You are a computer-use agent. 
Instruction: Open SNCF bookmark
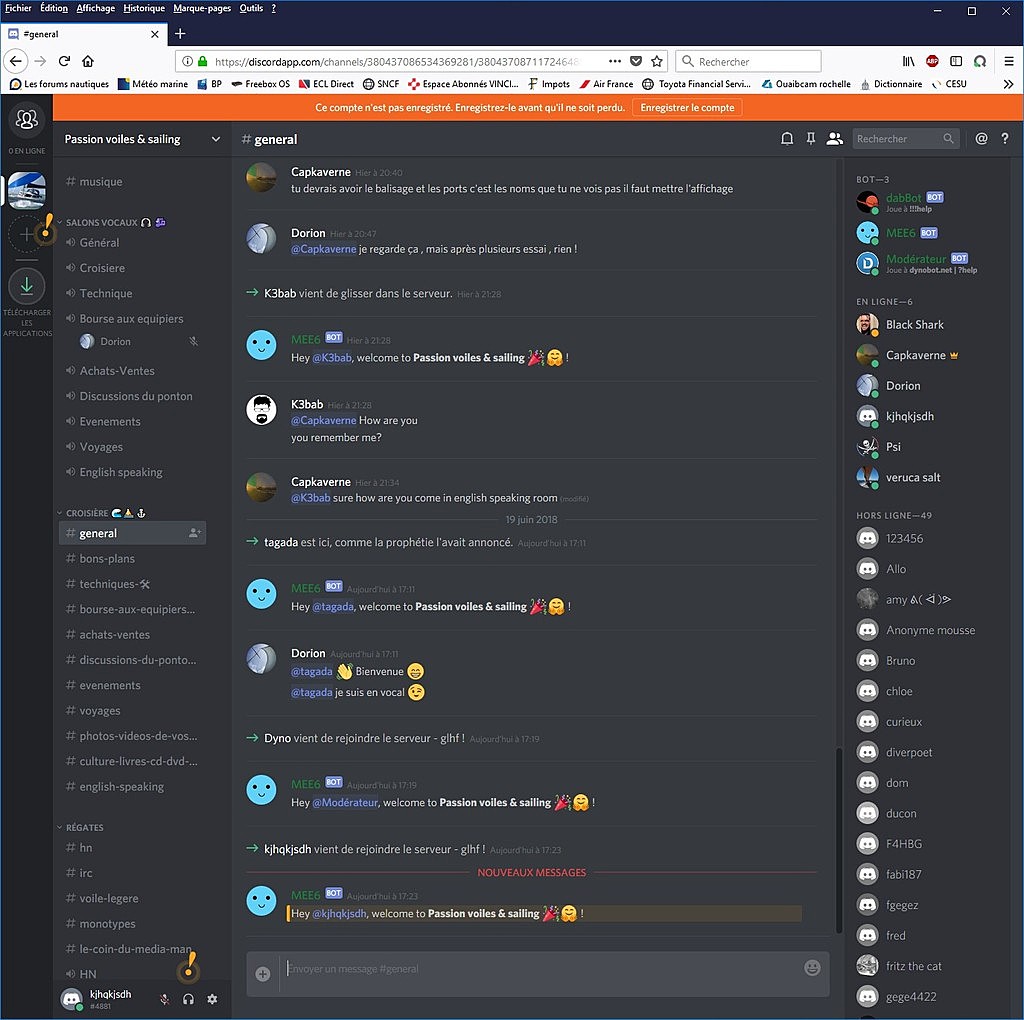coord(381,84)
